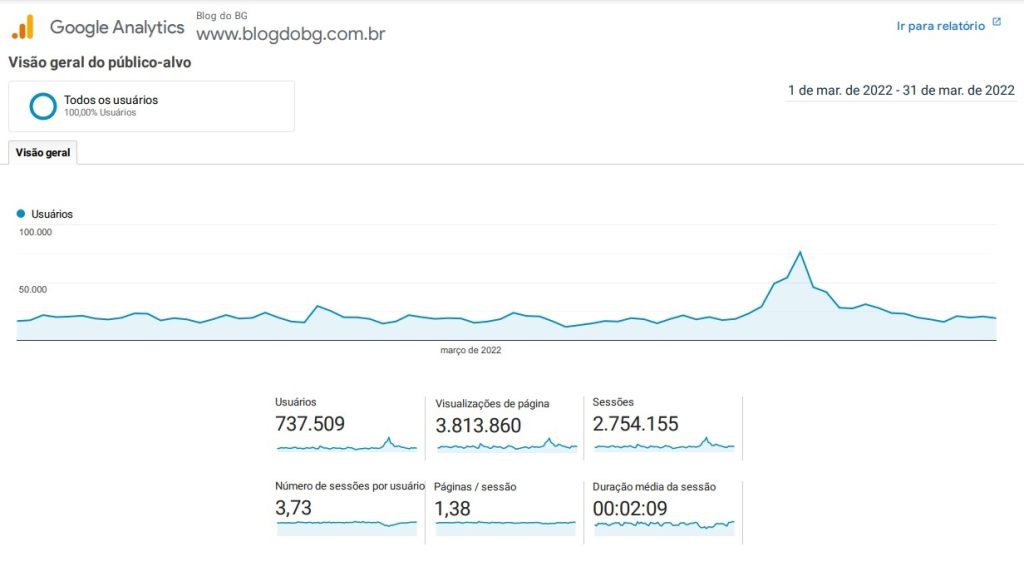This screenshot has height=581, width=1024.
Task: Click the Google Analytics title text
Action: (118, 27)
